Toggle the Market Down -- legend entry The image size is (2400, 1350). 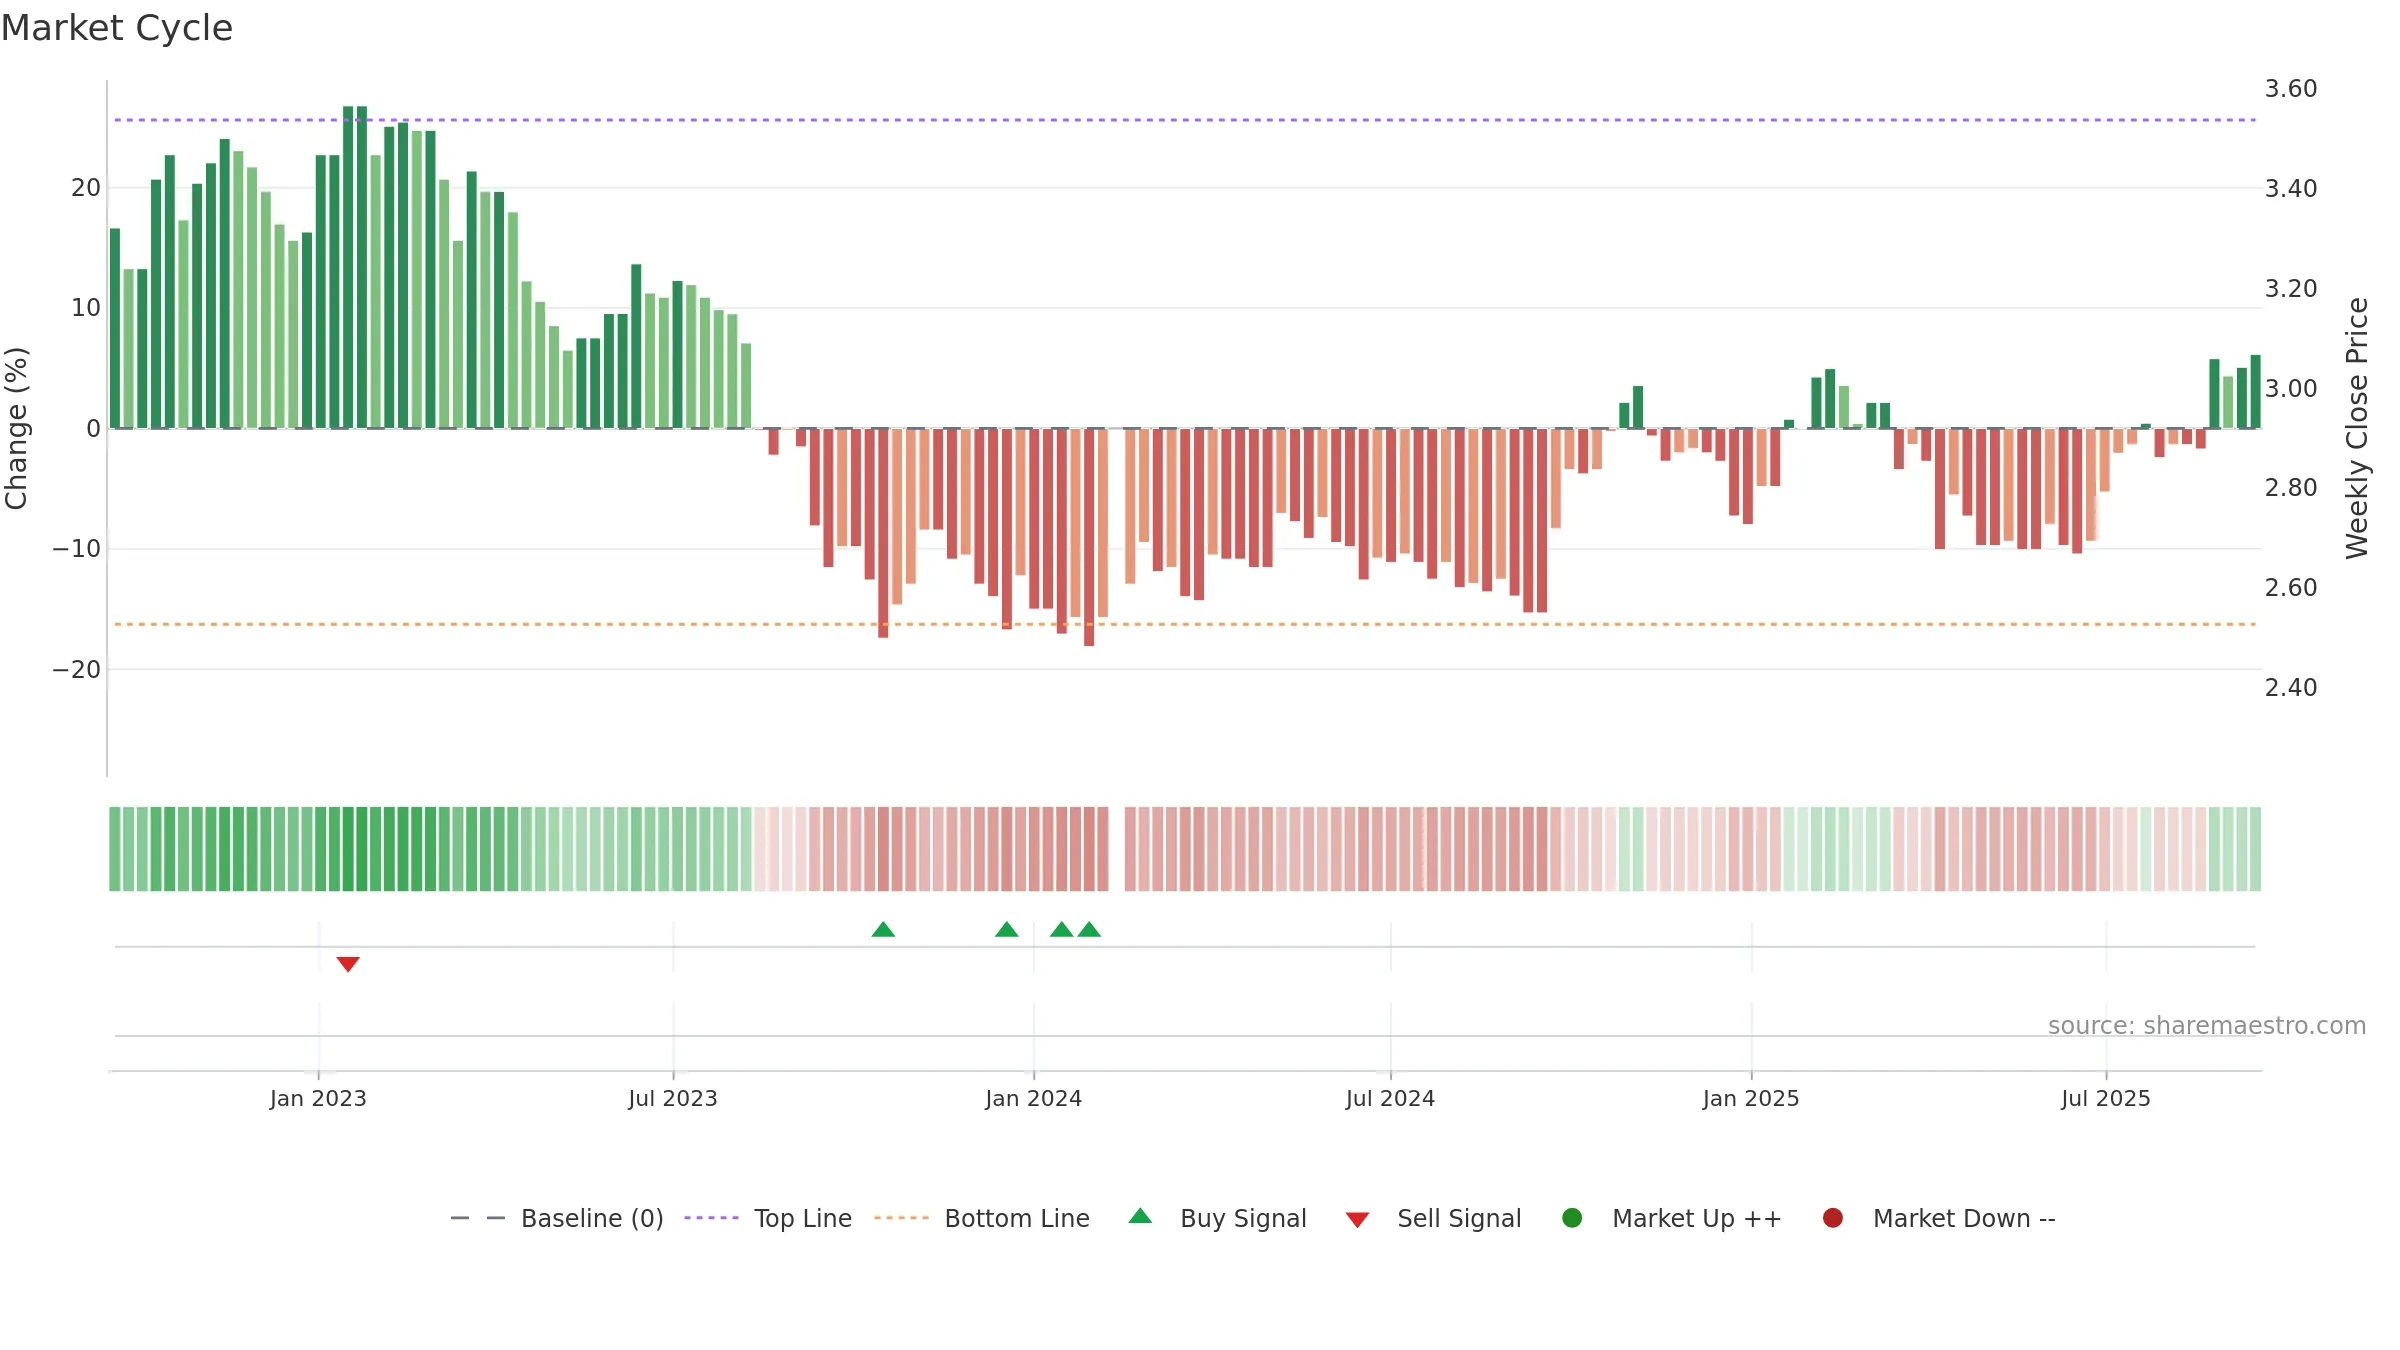1939,1218
